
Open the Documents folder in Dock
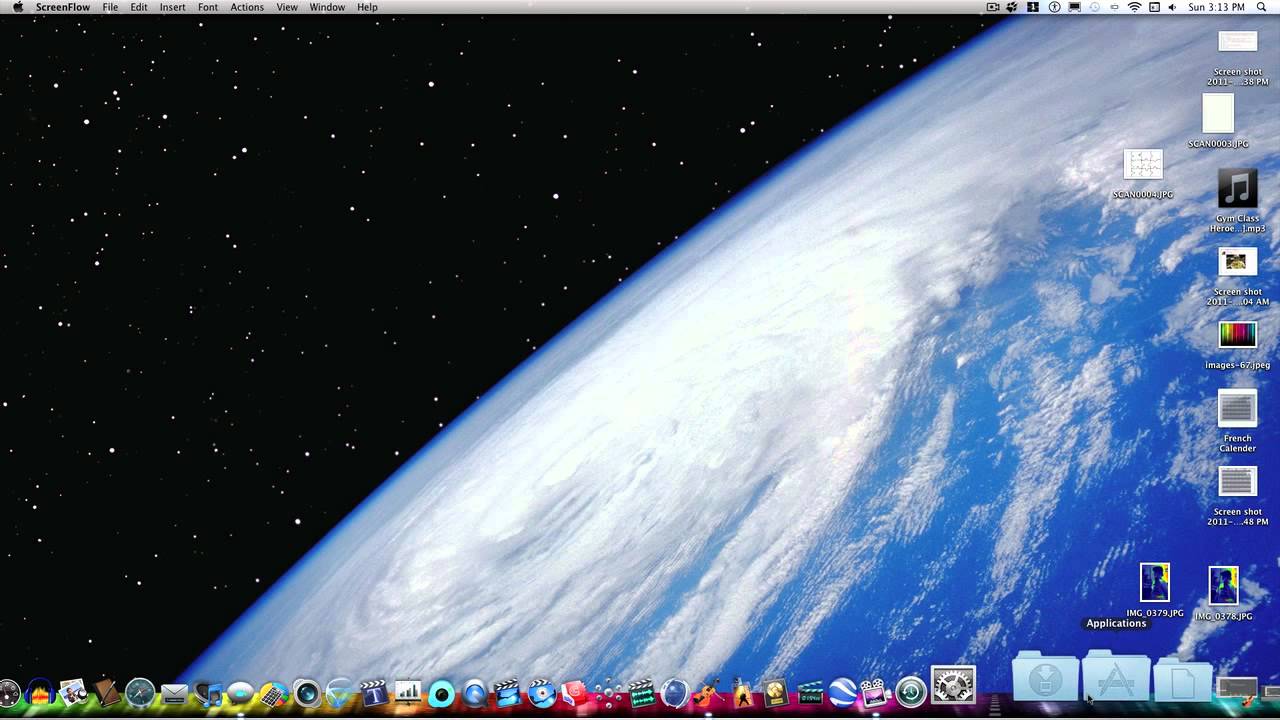(x=1183, y=681)
